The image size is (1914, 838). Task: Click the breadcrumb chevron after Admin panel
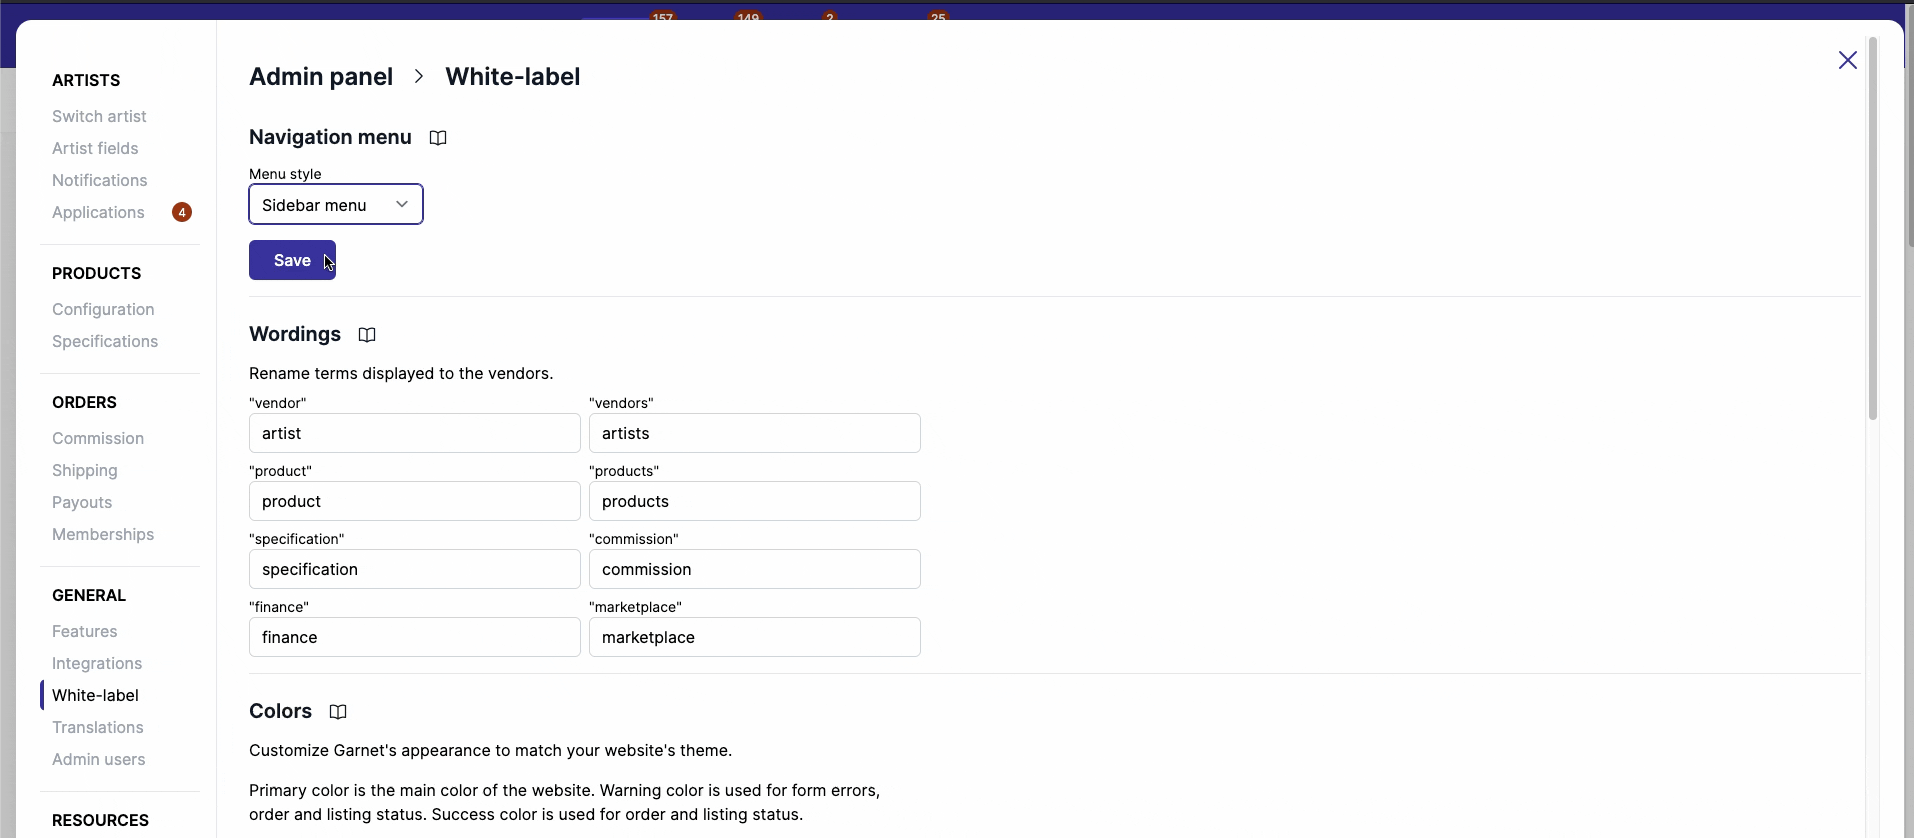[x=418, y=76]
